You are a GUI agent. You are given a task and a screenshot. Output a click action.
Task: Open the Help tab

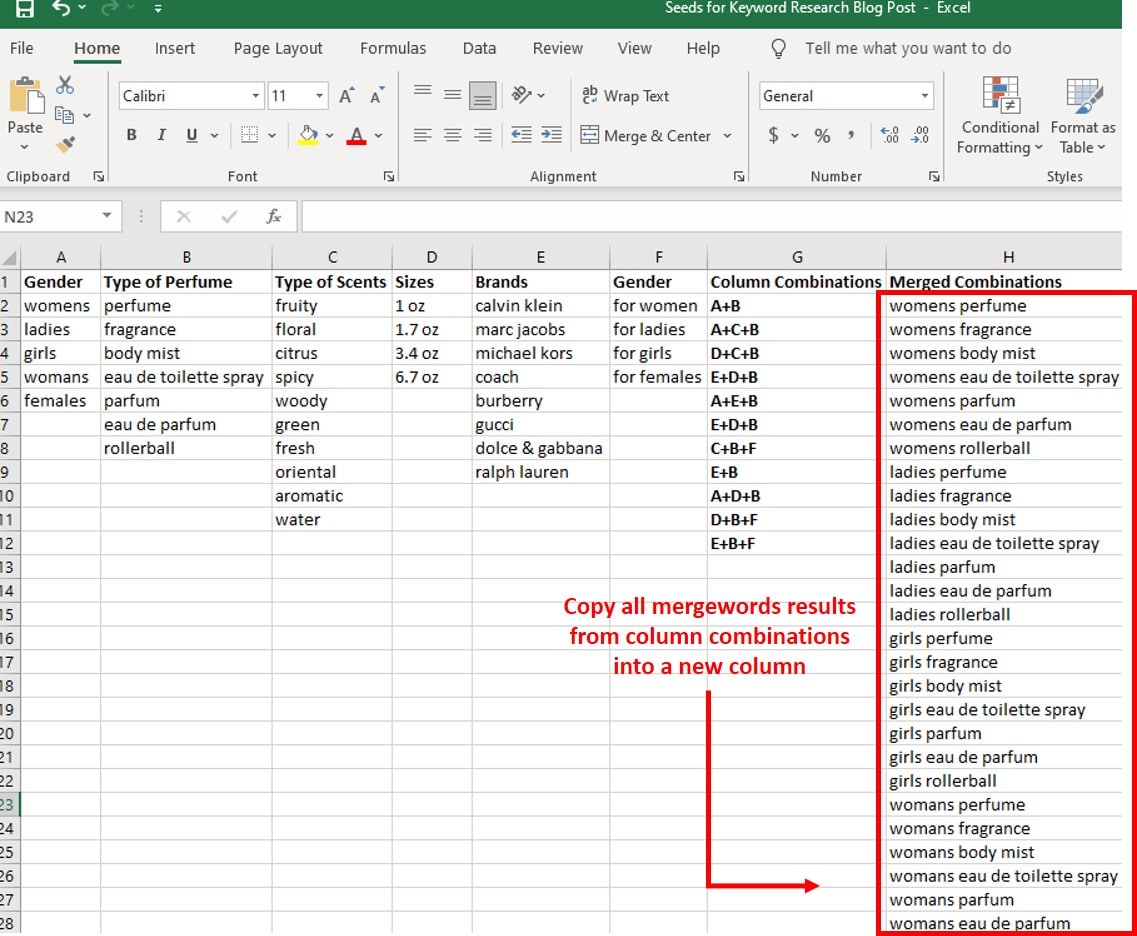coord(703,49)
